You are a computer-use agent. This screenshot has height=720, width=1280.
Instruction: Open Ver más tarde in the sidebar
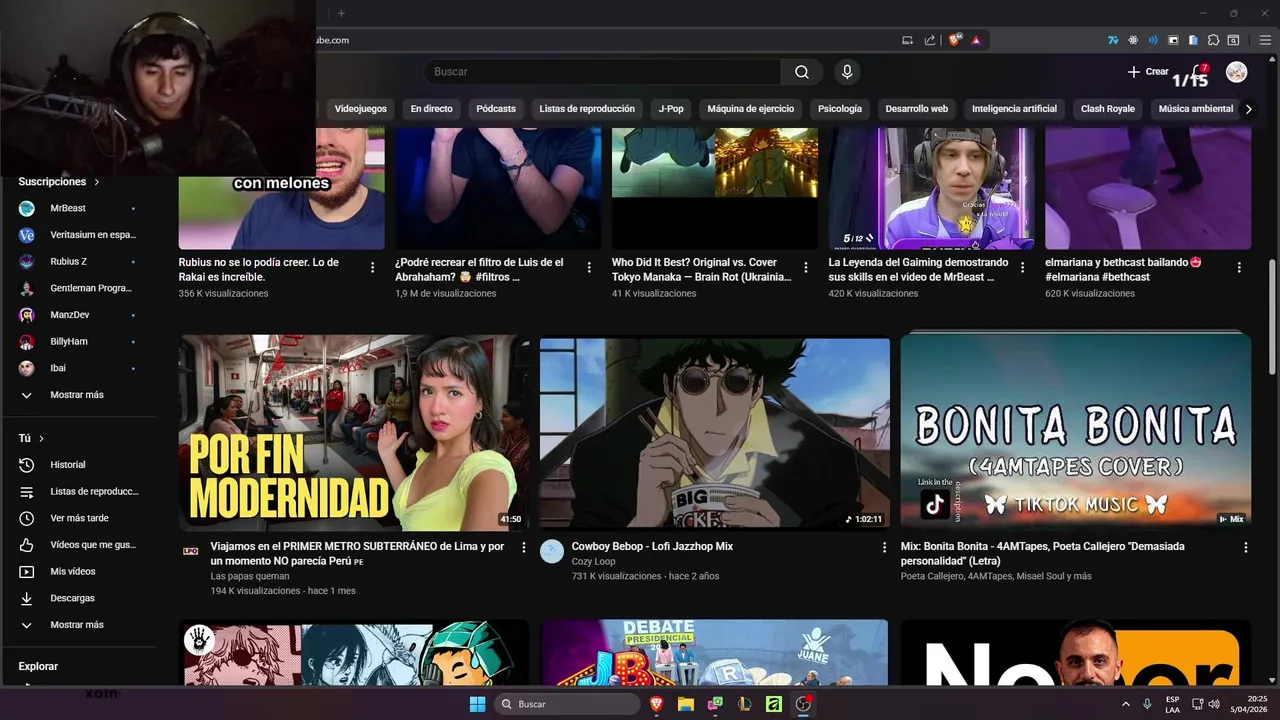(80, 518)
